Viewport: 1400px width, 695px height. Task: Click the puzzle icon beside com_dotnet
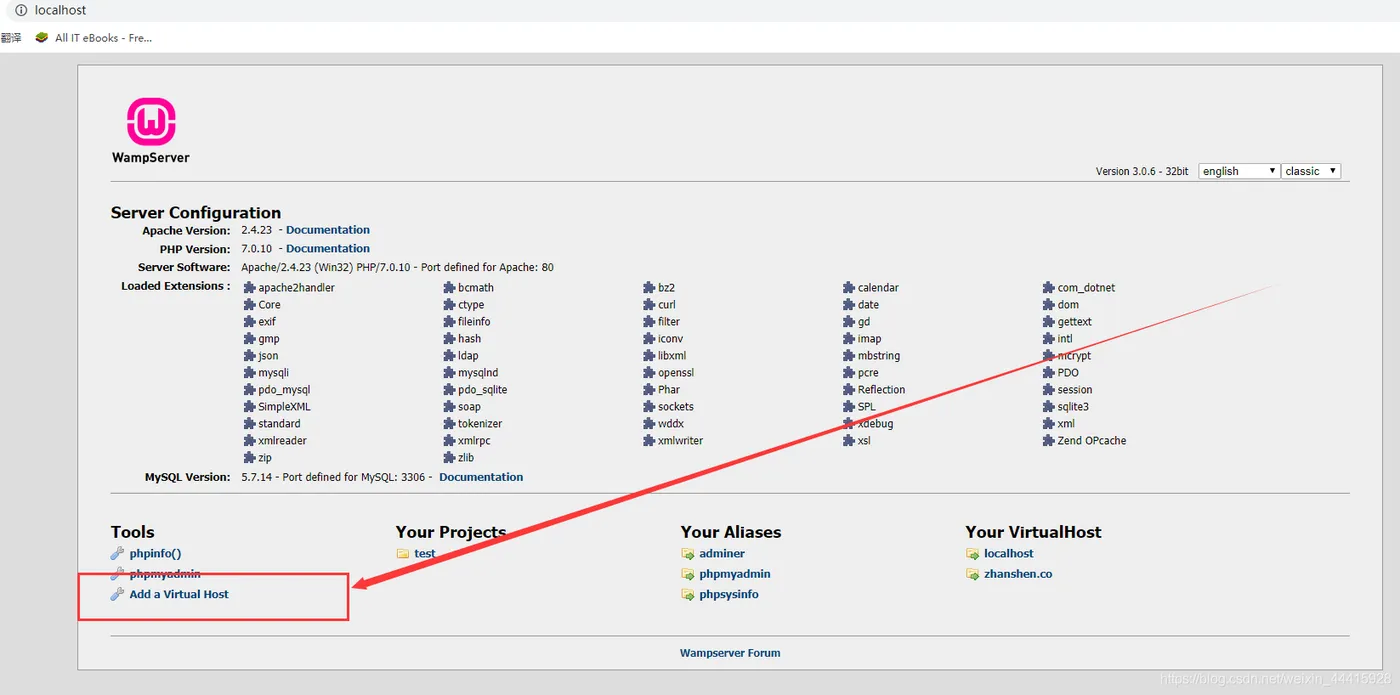click(1050, 288)
